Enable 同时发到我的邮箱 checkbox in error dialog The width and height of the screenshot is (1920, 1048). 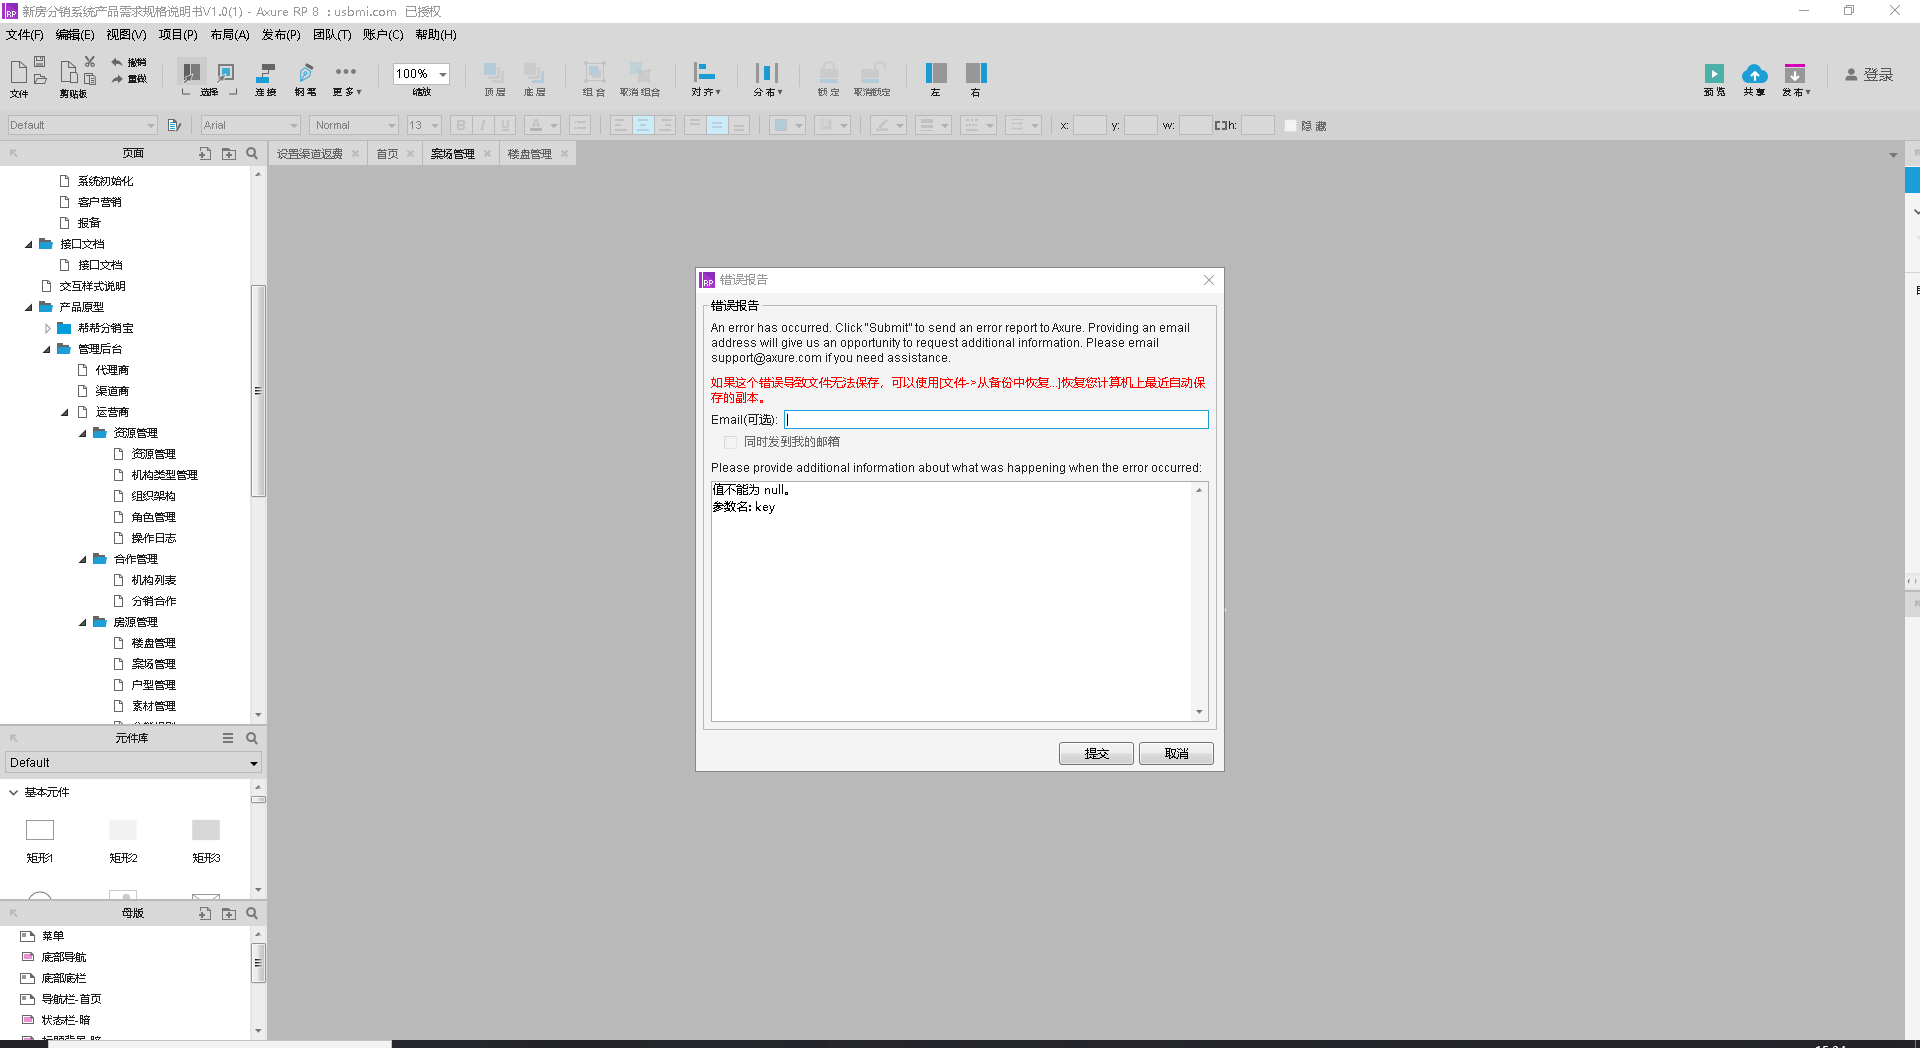coord(730,442)
